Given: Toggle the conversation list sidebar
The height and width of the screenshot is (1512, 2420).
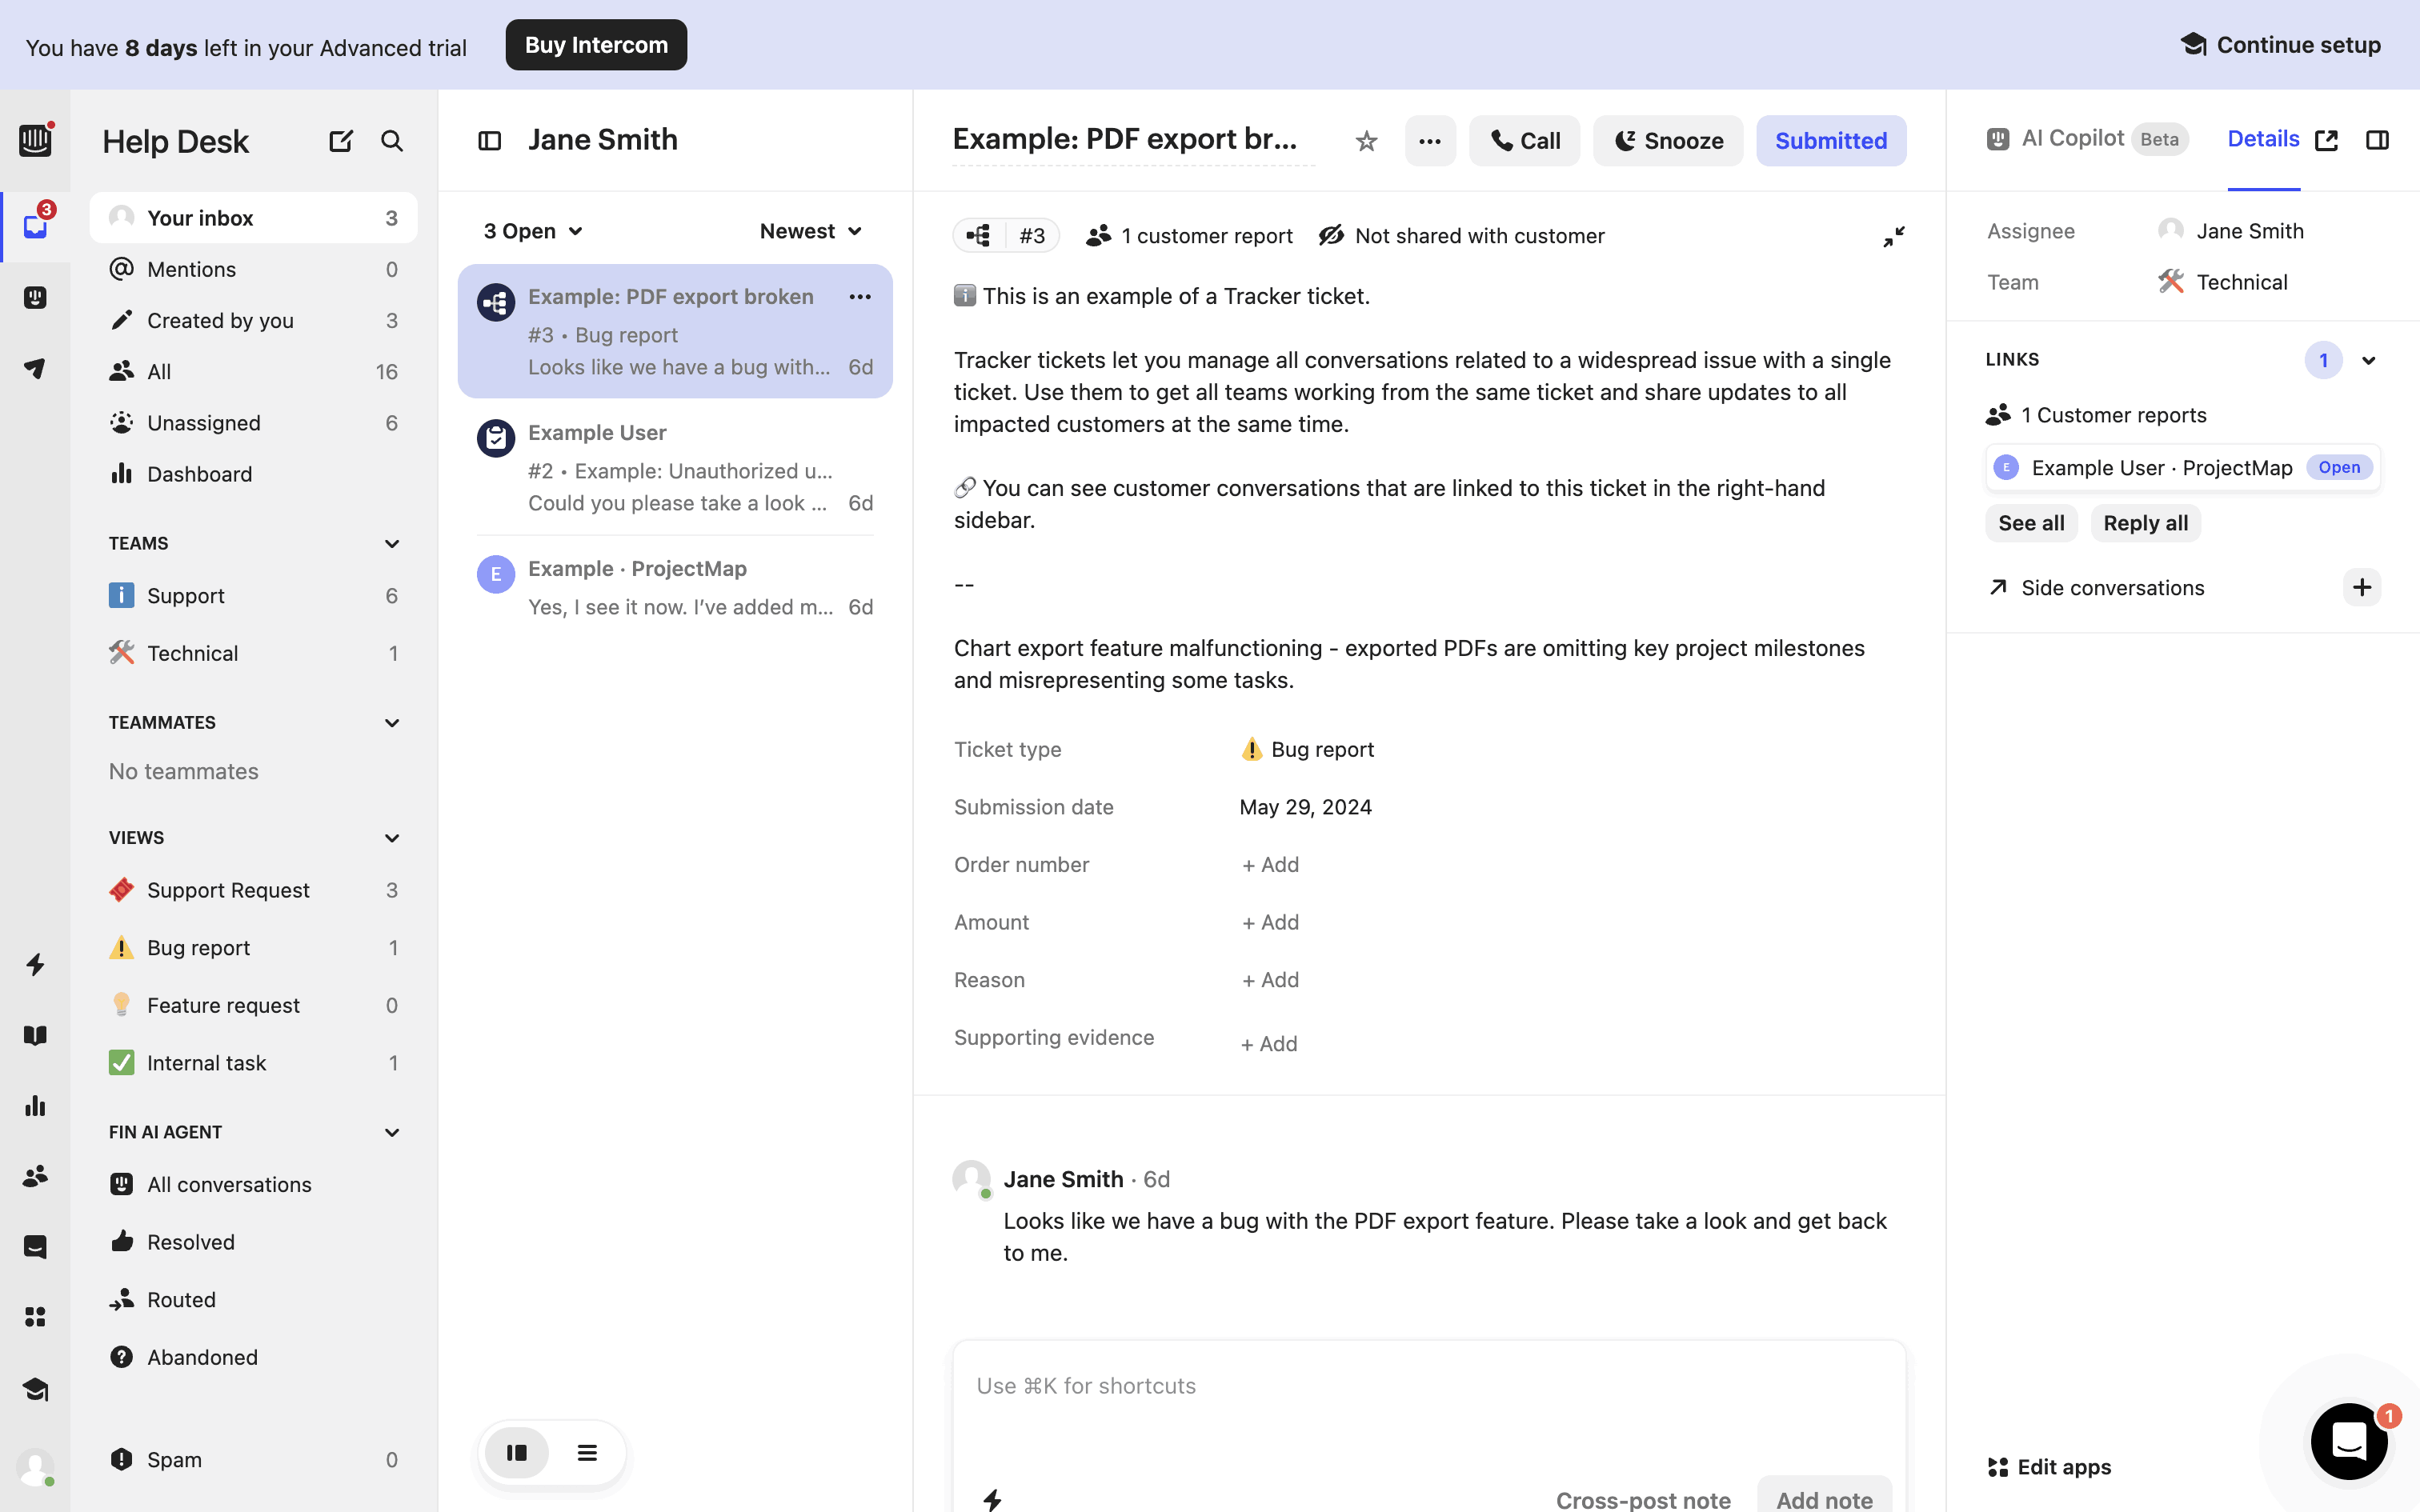Looking at the screenshot, I should click(489, 141).
